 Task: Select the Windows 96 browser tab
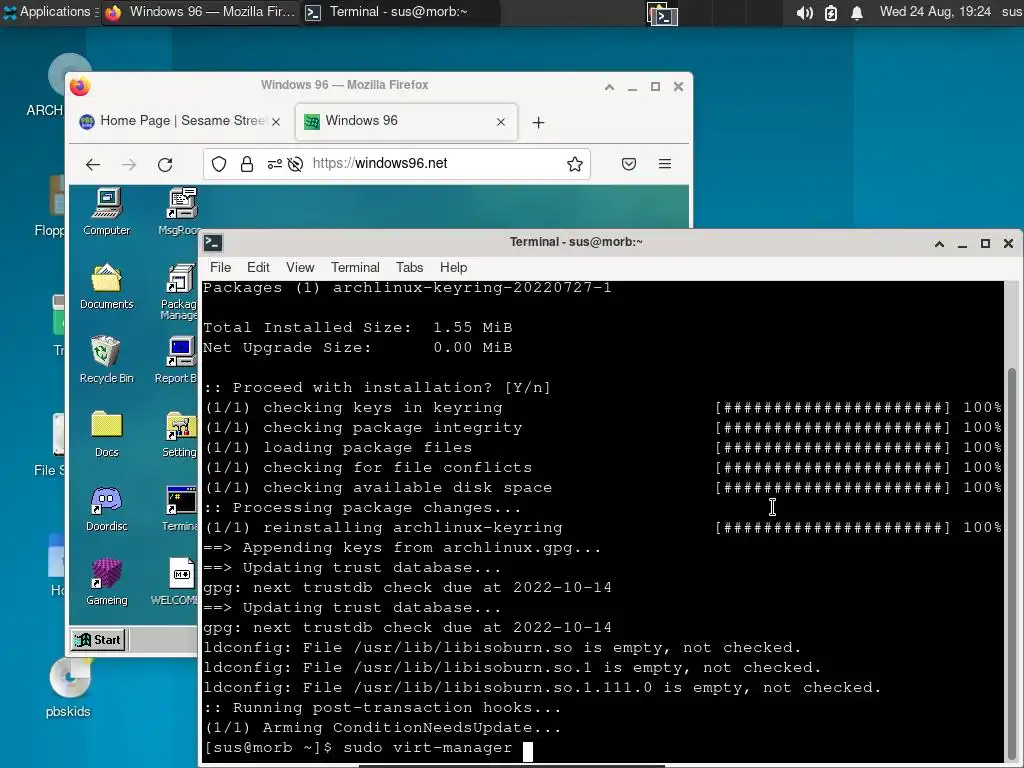pos(406,121)
